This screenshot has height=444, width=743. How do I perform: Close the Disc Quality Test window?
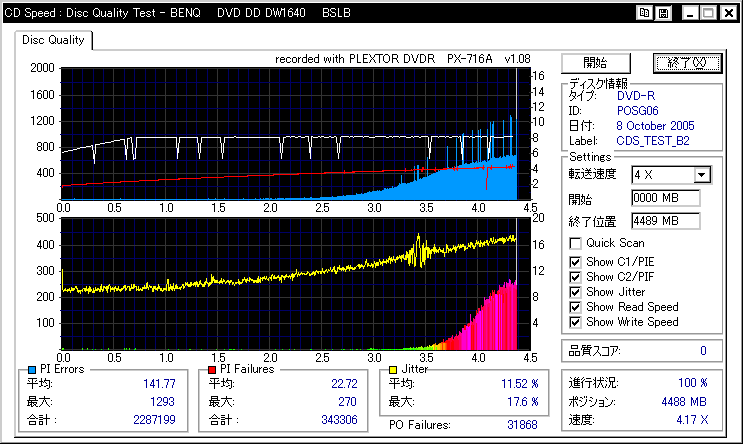[727, 13]
